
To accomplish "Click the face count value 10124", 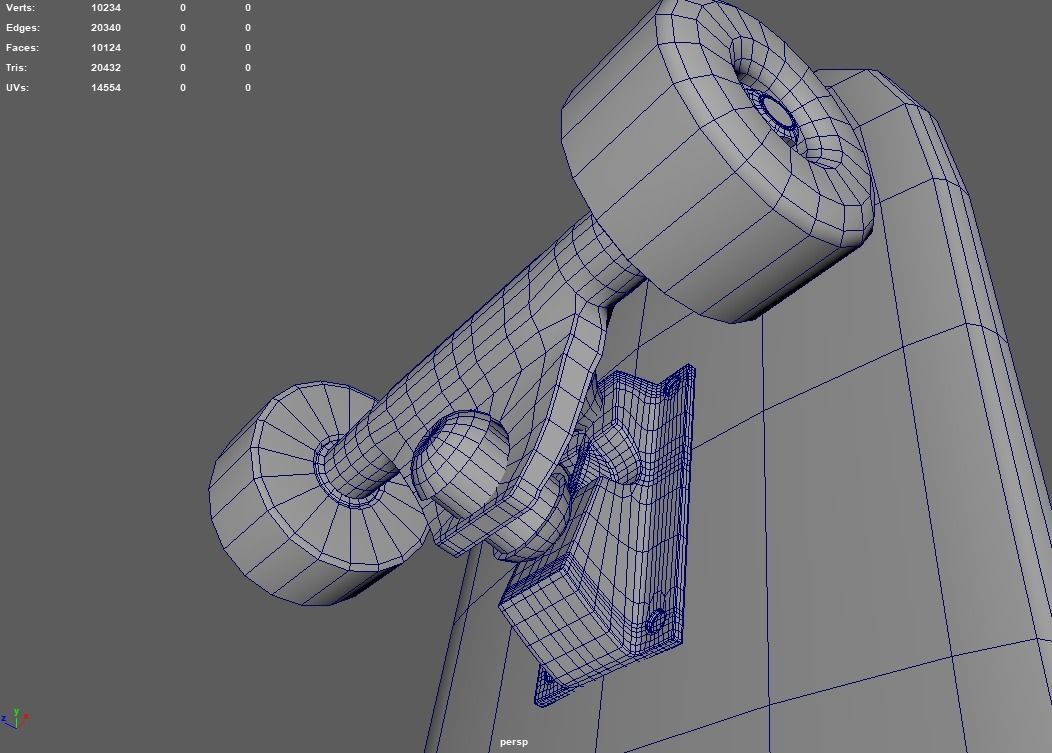I will click(x=106, y=48).
